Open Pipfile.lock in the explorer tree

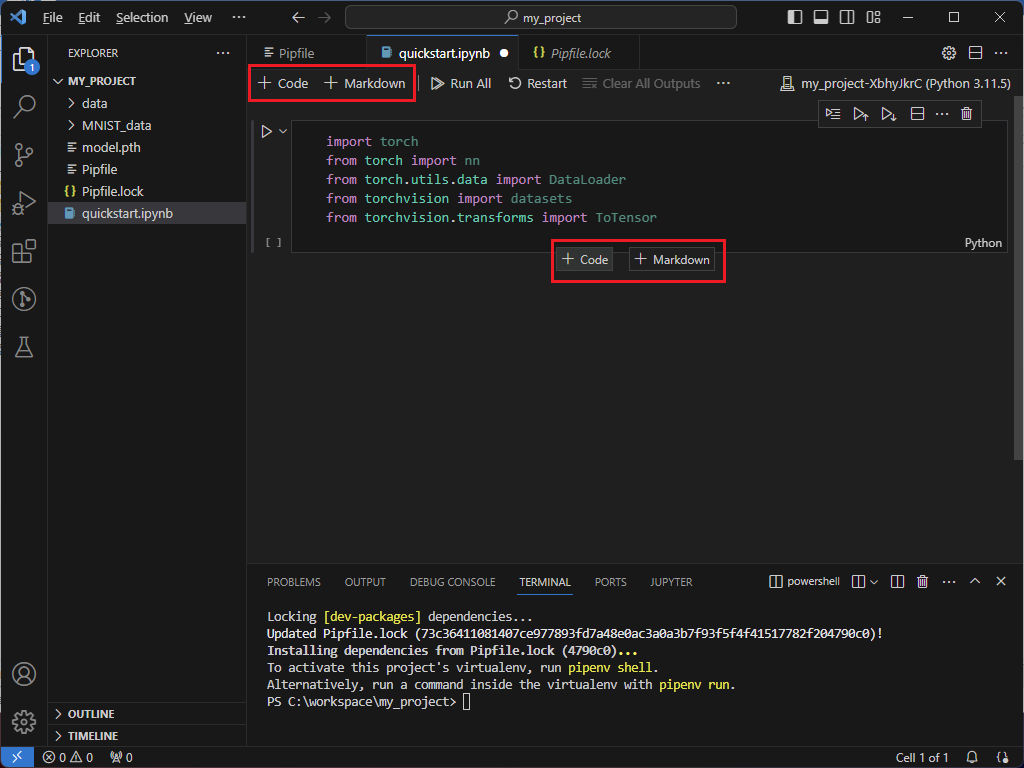[x=148, y=191]
